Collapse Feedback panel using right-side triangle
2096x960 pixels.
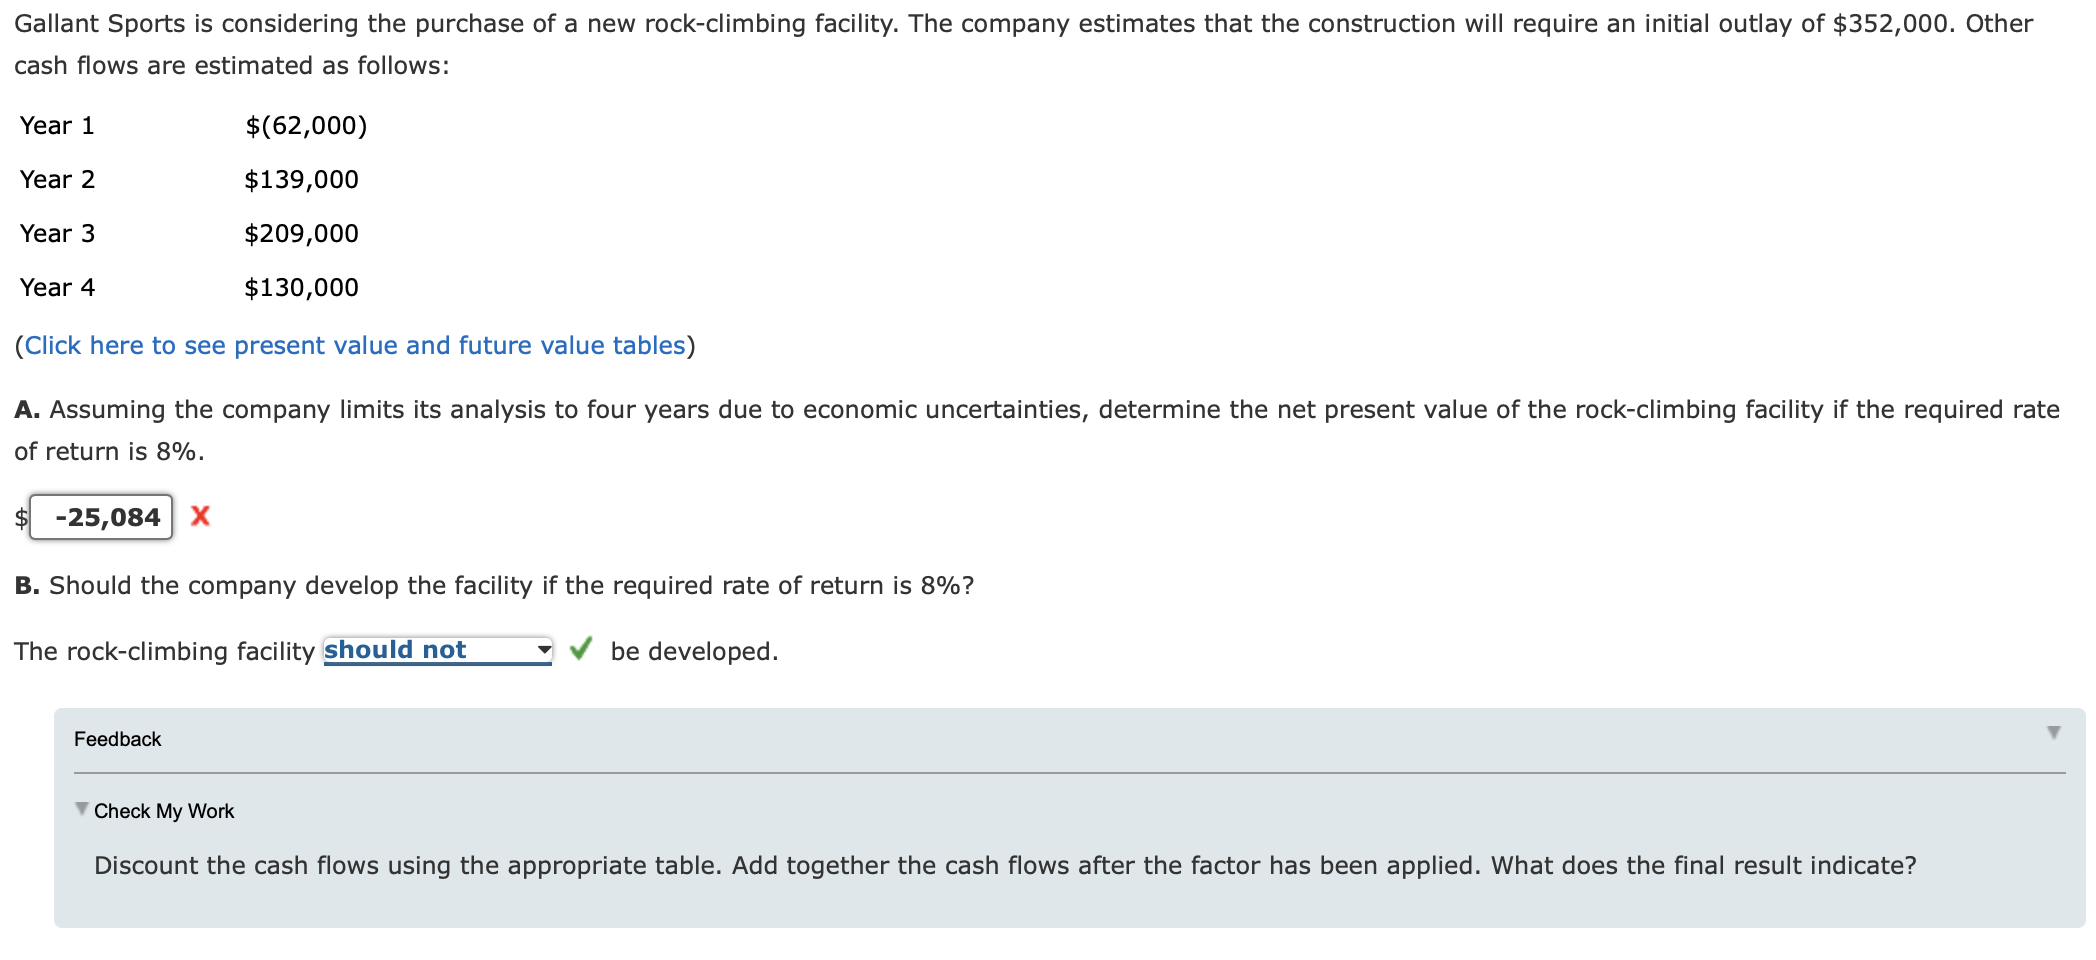[x=2053, y=733]
